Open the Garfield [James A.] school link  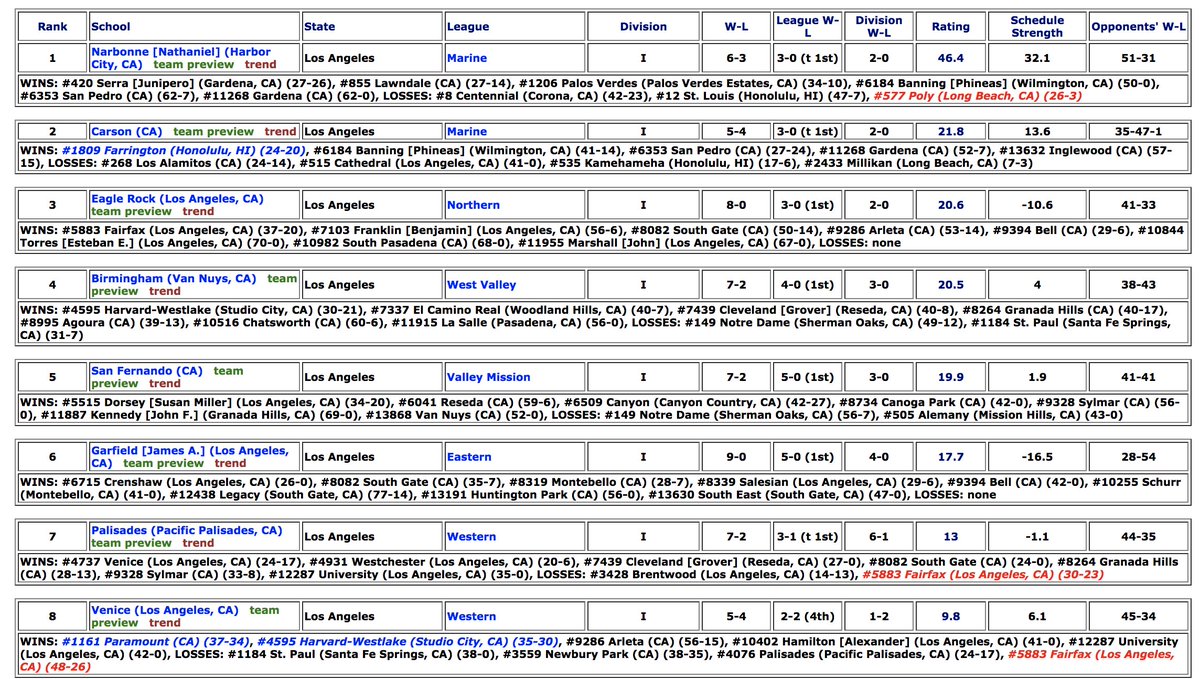coord(189,457)
